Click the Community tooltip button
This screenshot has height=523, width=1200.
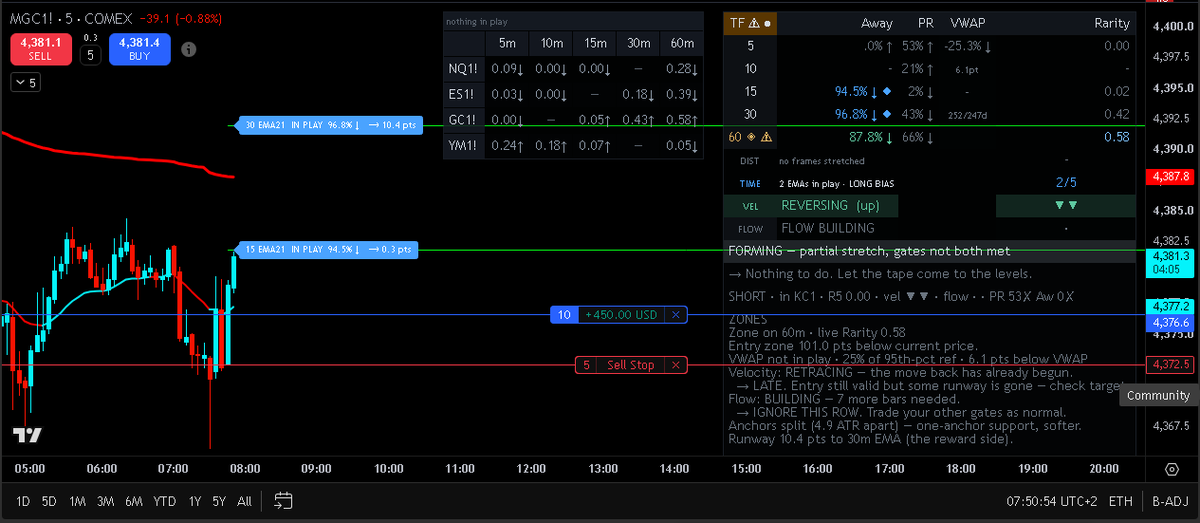[x=1158, y=396]
